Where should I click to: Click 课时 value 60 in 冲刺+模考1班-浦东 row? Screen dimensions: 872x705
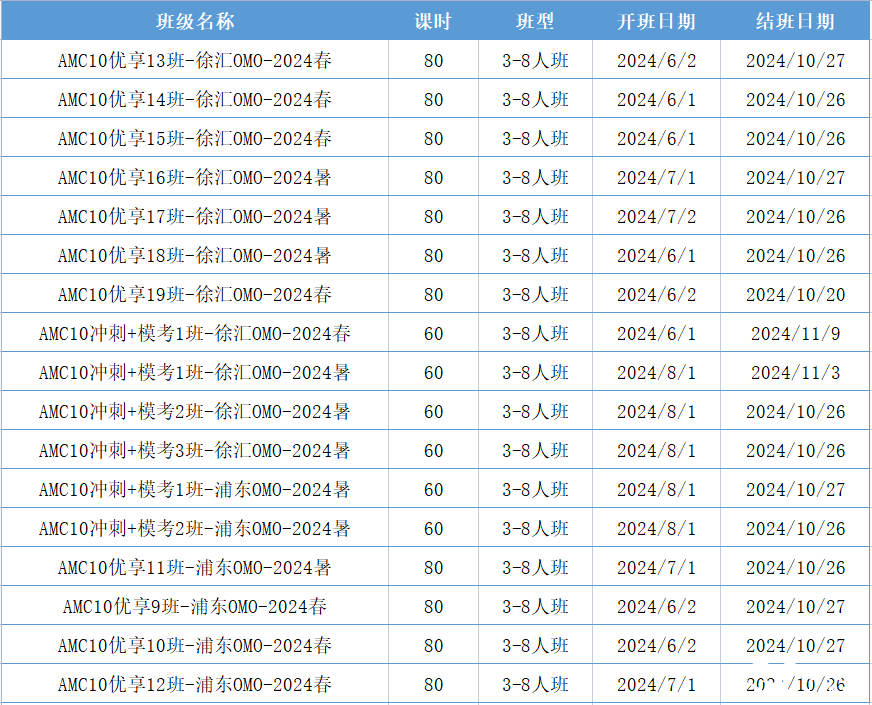coord(433,489)
